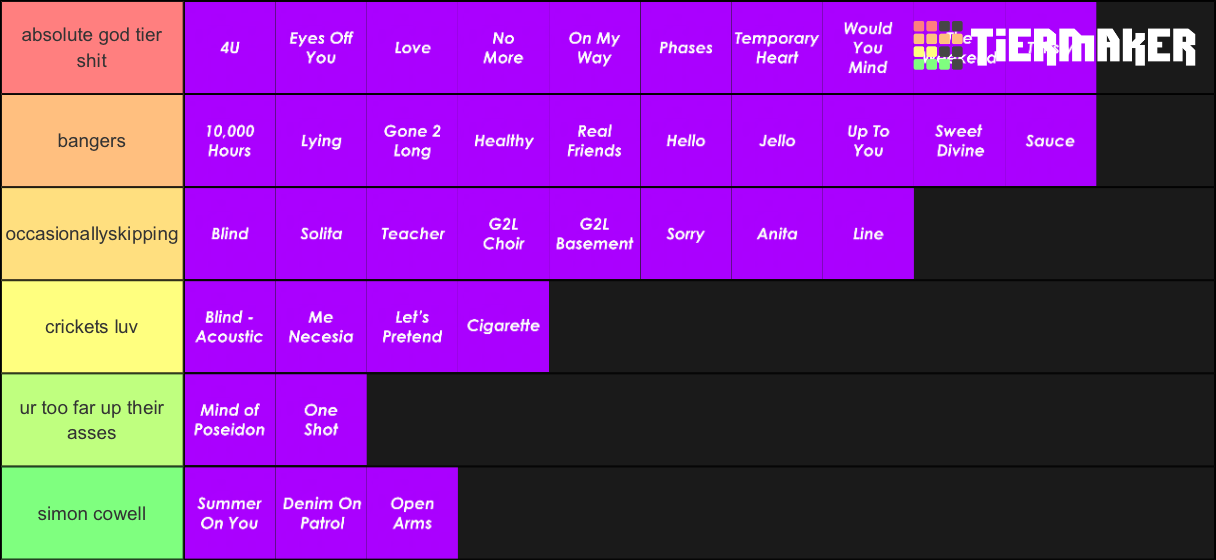Click the 'Temporary Heart' tile

(777, 48)
